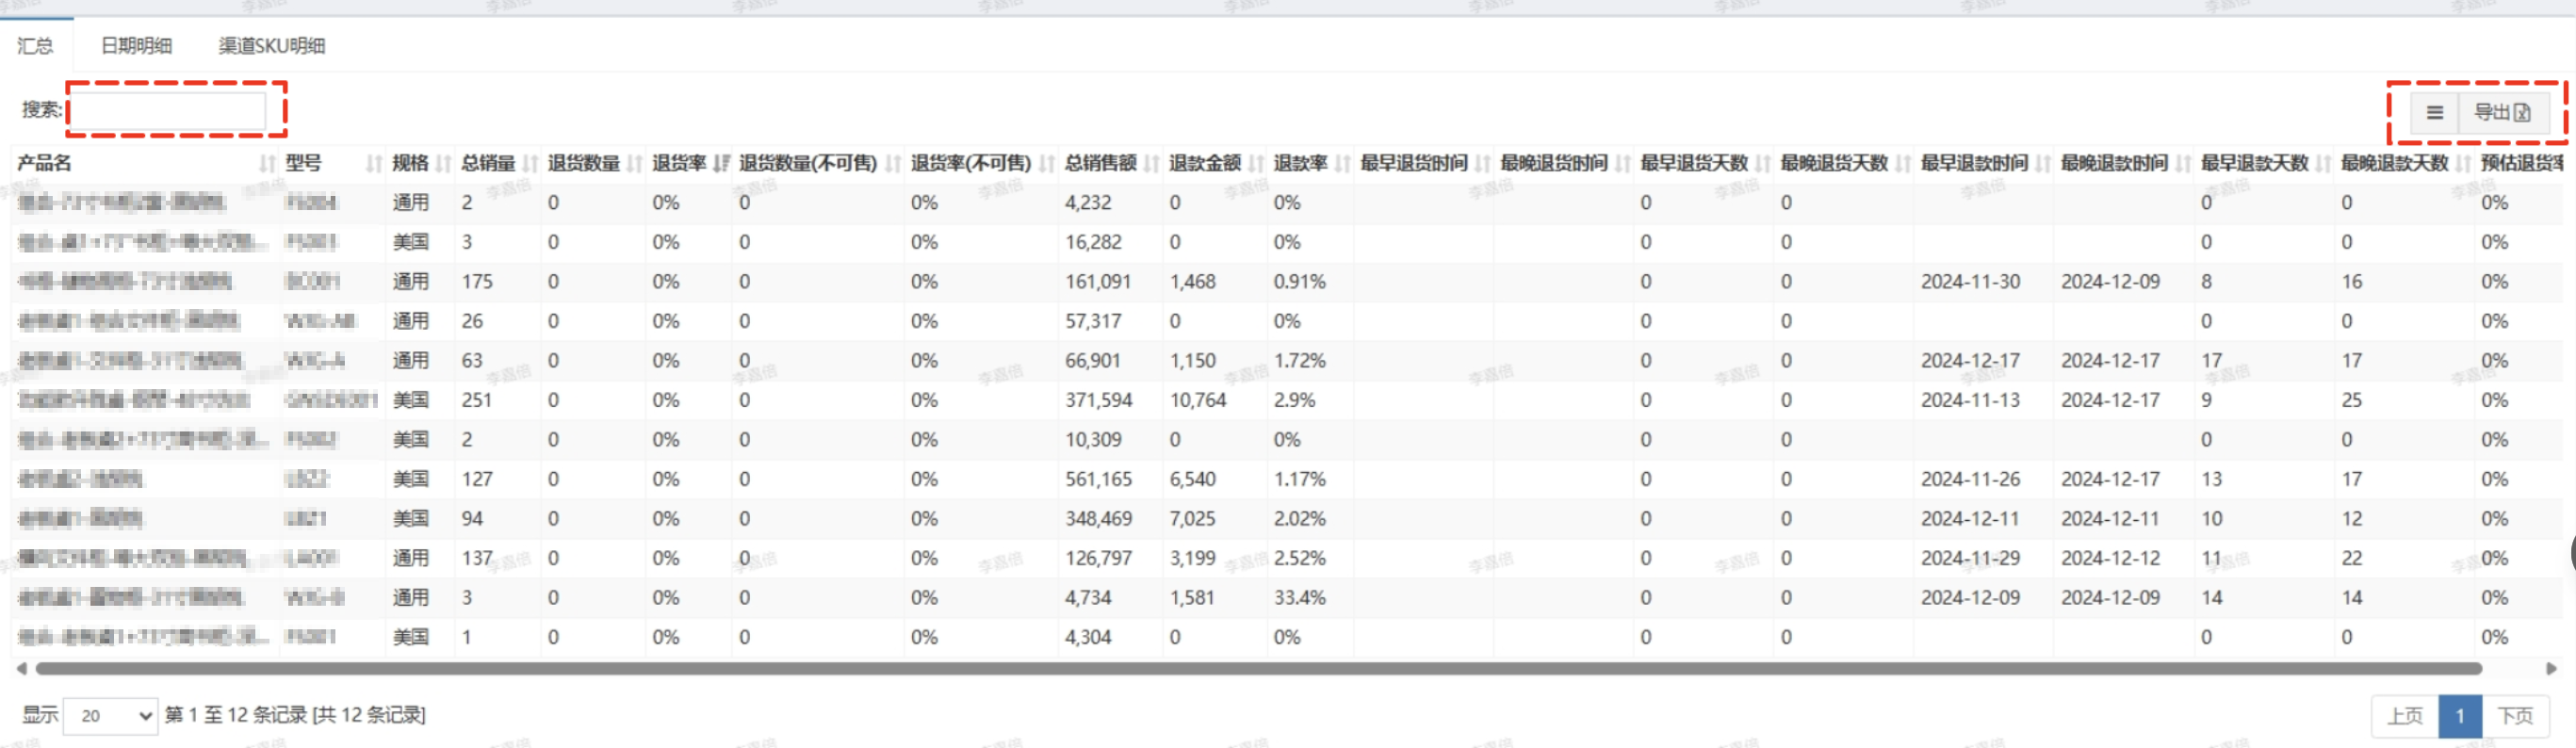The width and height of the screenshot is (2576, 748).
Task: Open the hamburger column list icon
Action: point(2434,113)
